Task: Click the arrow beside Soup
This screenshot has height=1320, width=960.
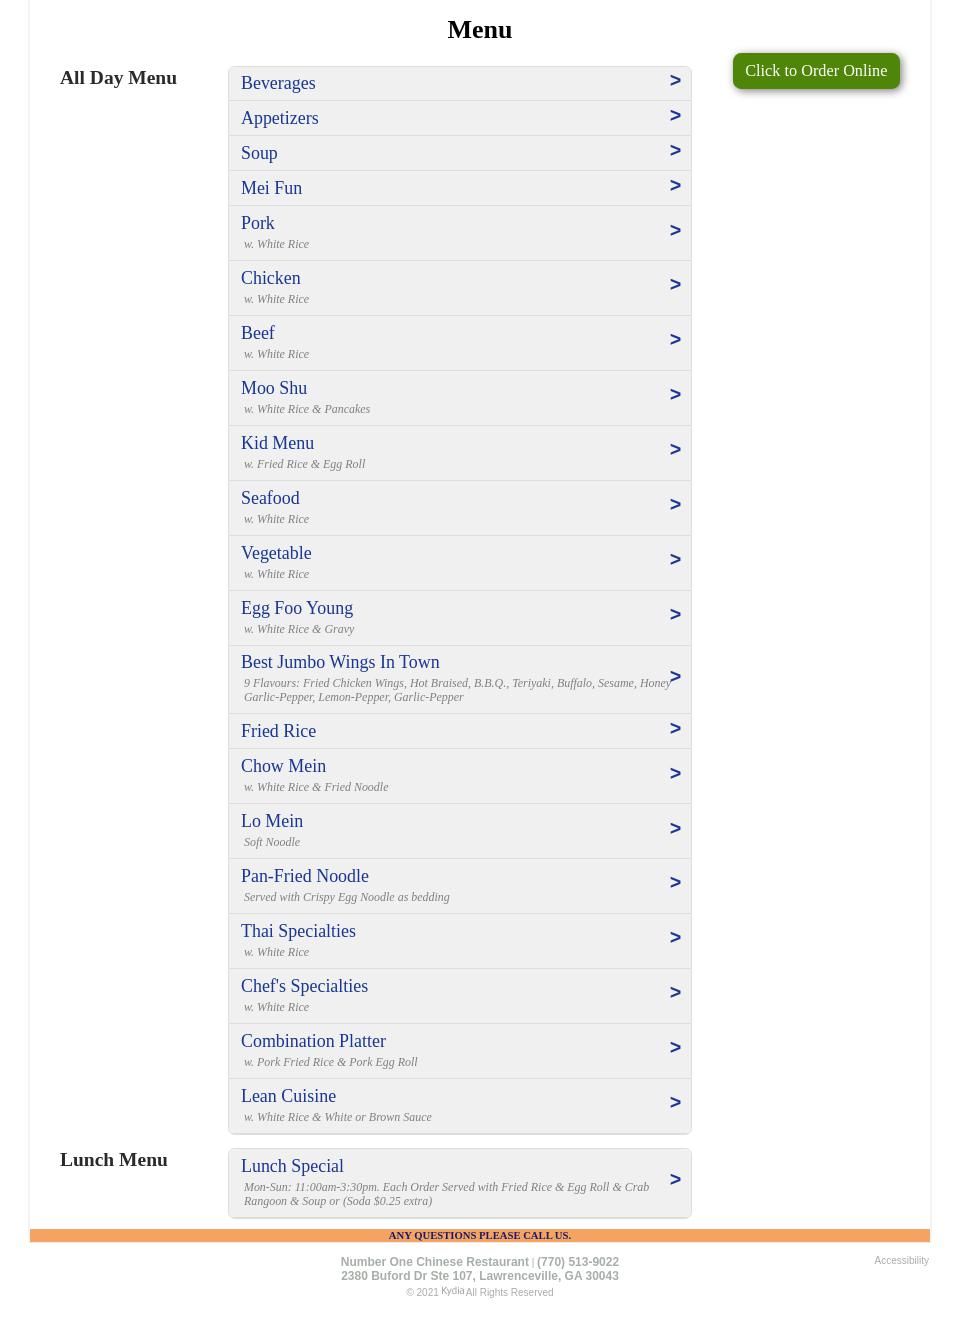Action: [675, 151]
